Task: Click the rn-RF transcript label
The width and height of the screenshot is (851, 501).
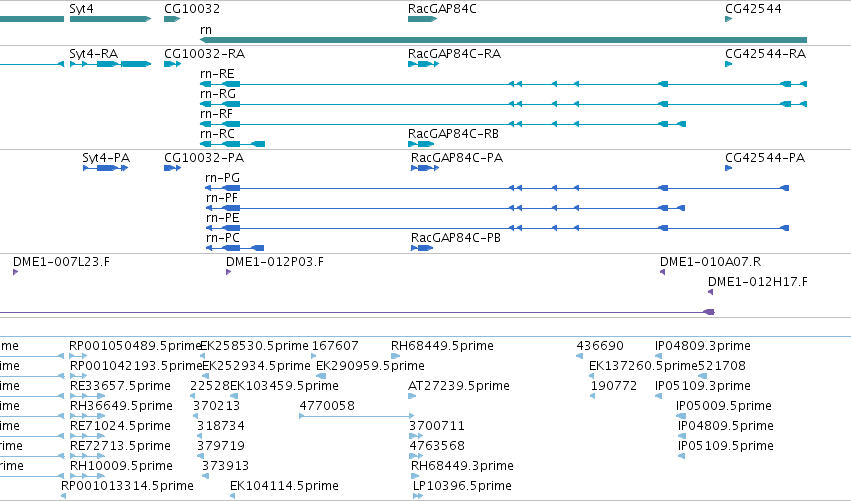Action: tap(217, 114)
